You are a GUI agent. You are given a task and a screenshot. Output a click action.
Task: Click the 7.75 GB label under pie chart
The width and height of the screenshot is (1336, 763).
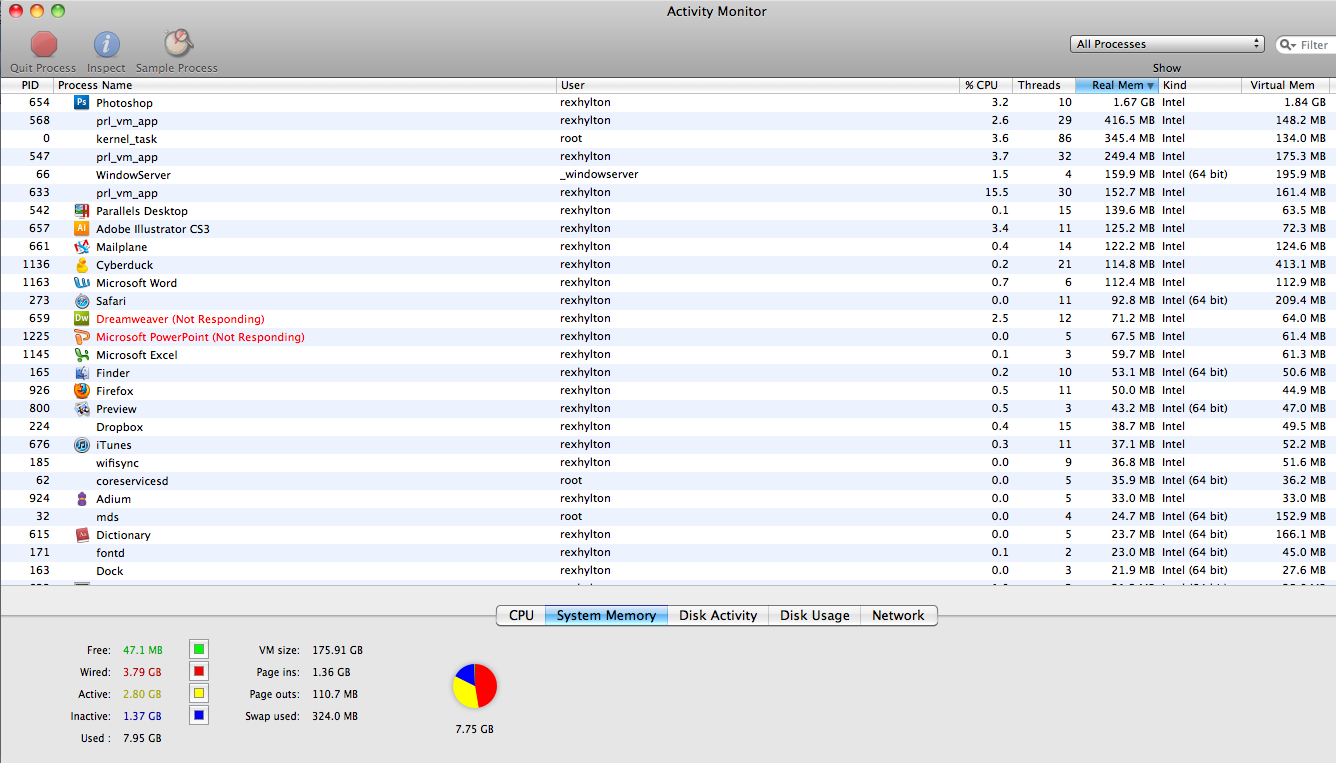474,729
